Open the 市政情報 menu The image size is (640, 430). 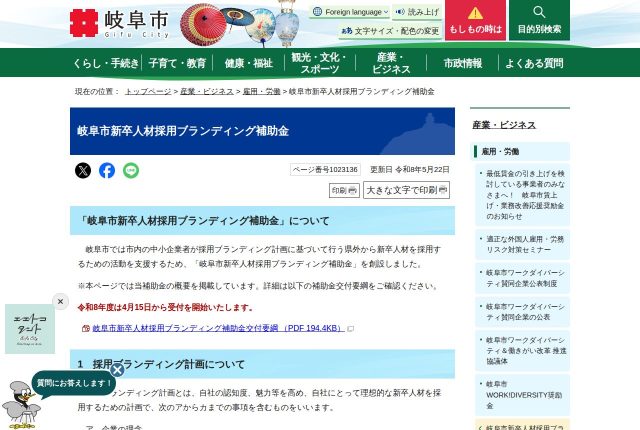pyautogui.click(x=462, y=63)
